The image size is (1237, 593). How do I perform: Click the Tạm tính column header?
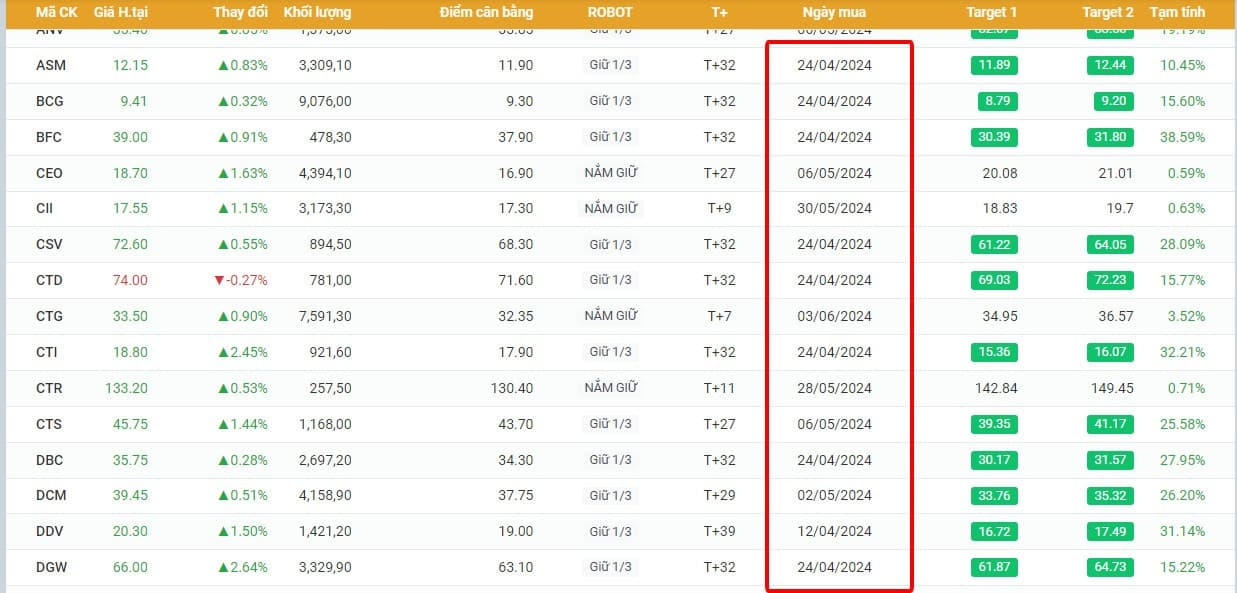(x=1177, y=13)
